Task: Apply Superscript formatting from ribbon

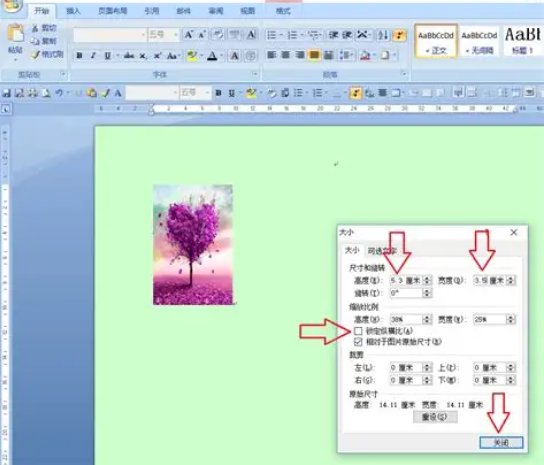Action: coord(158,56)
